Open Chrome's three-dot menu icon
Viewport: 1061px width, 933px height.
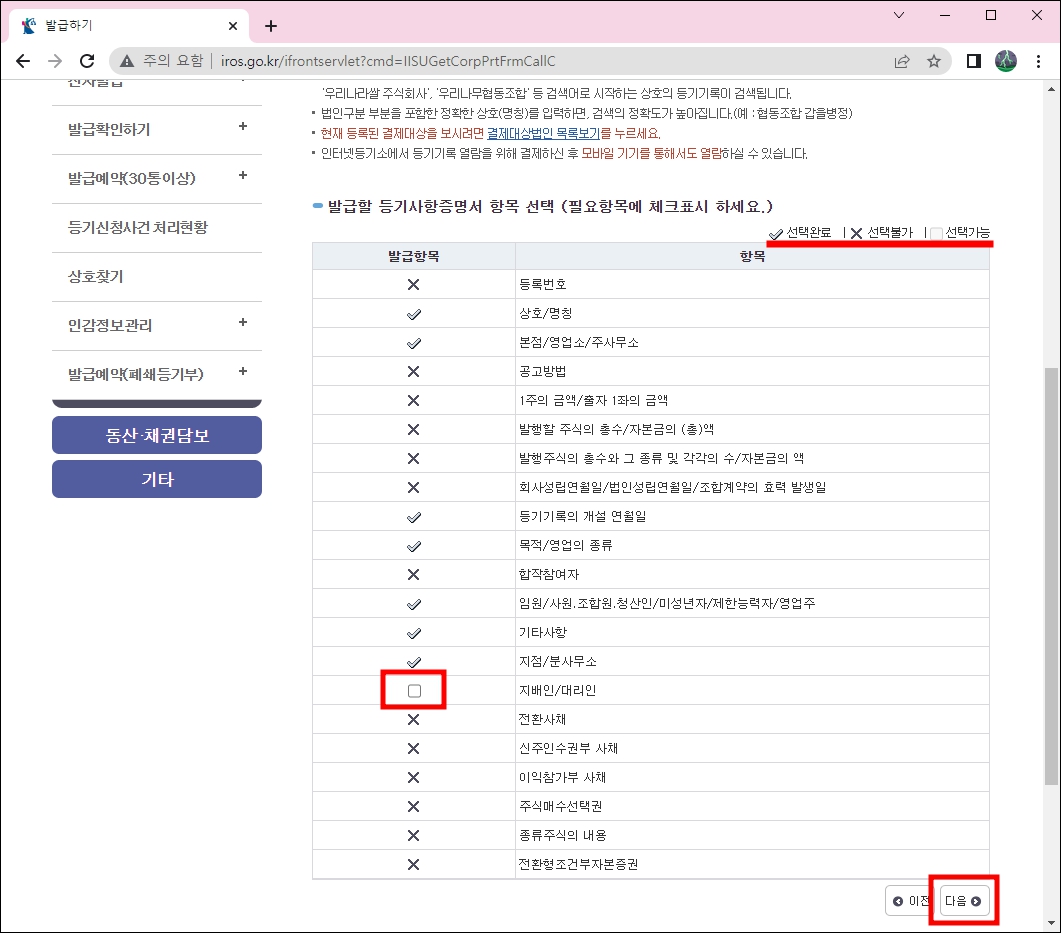[x=1038, y=60]
